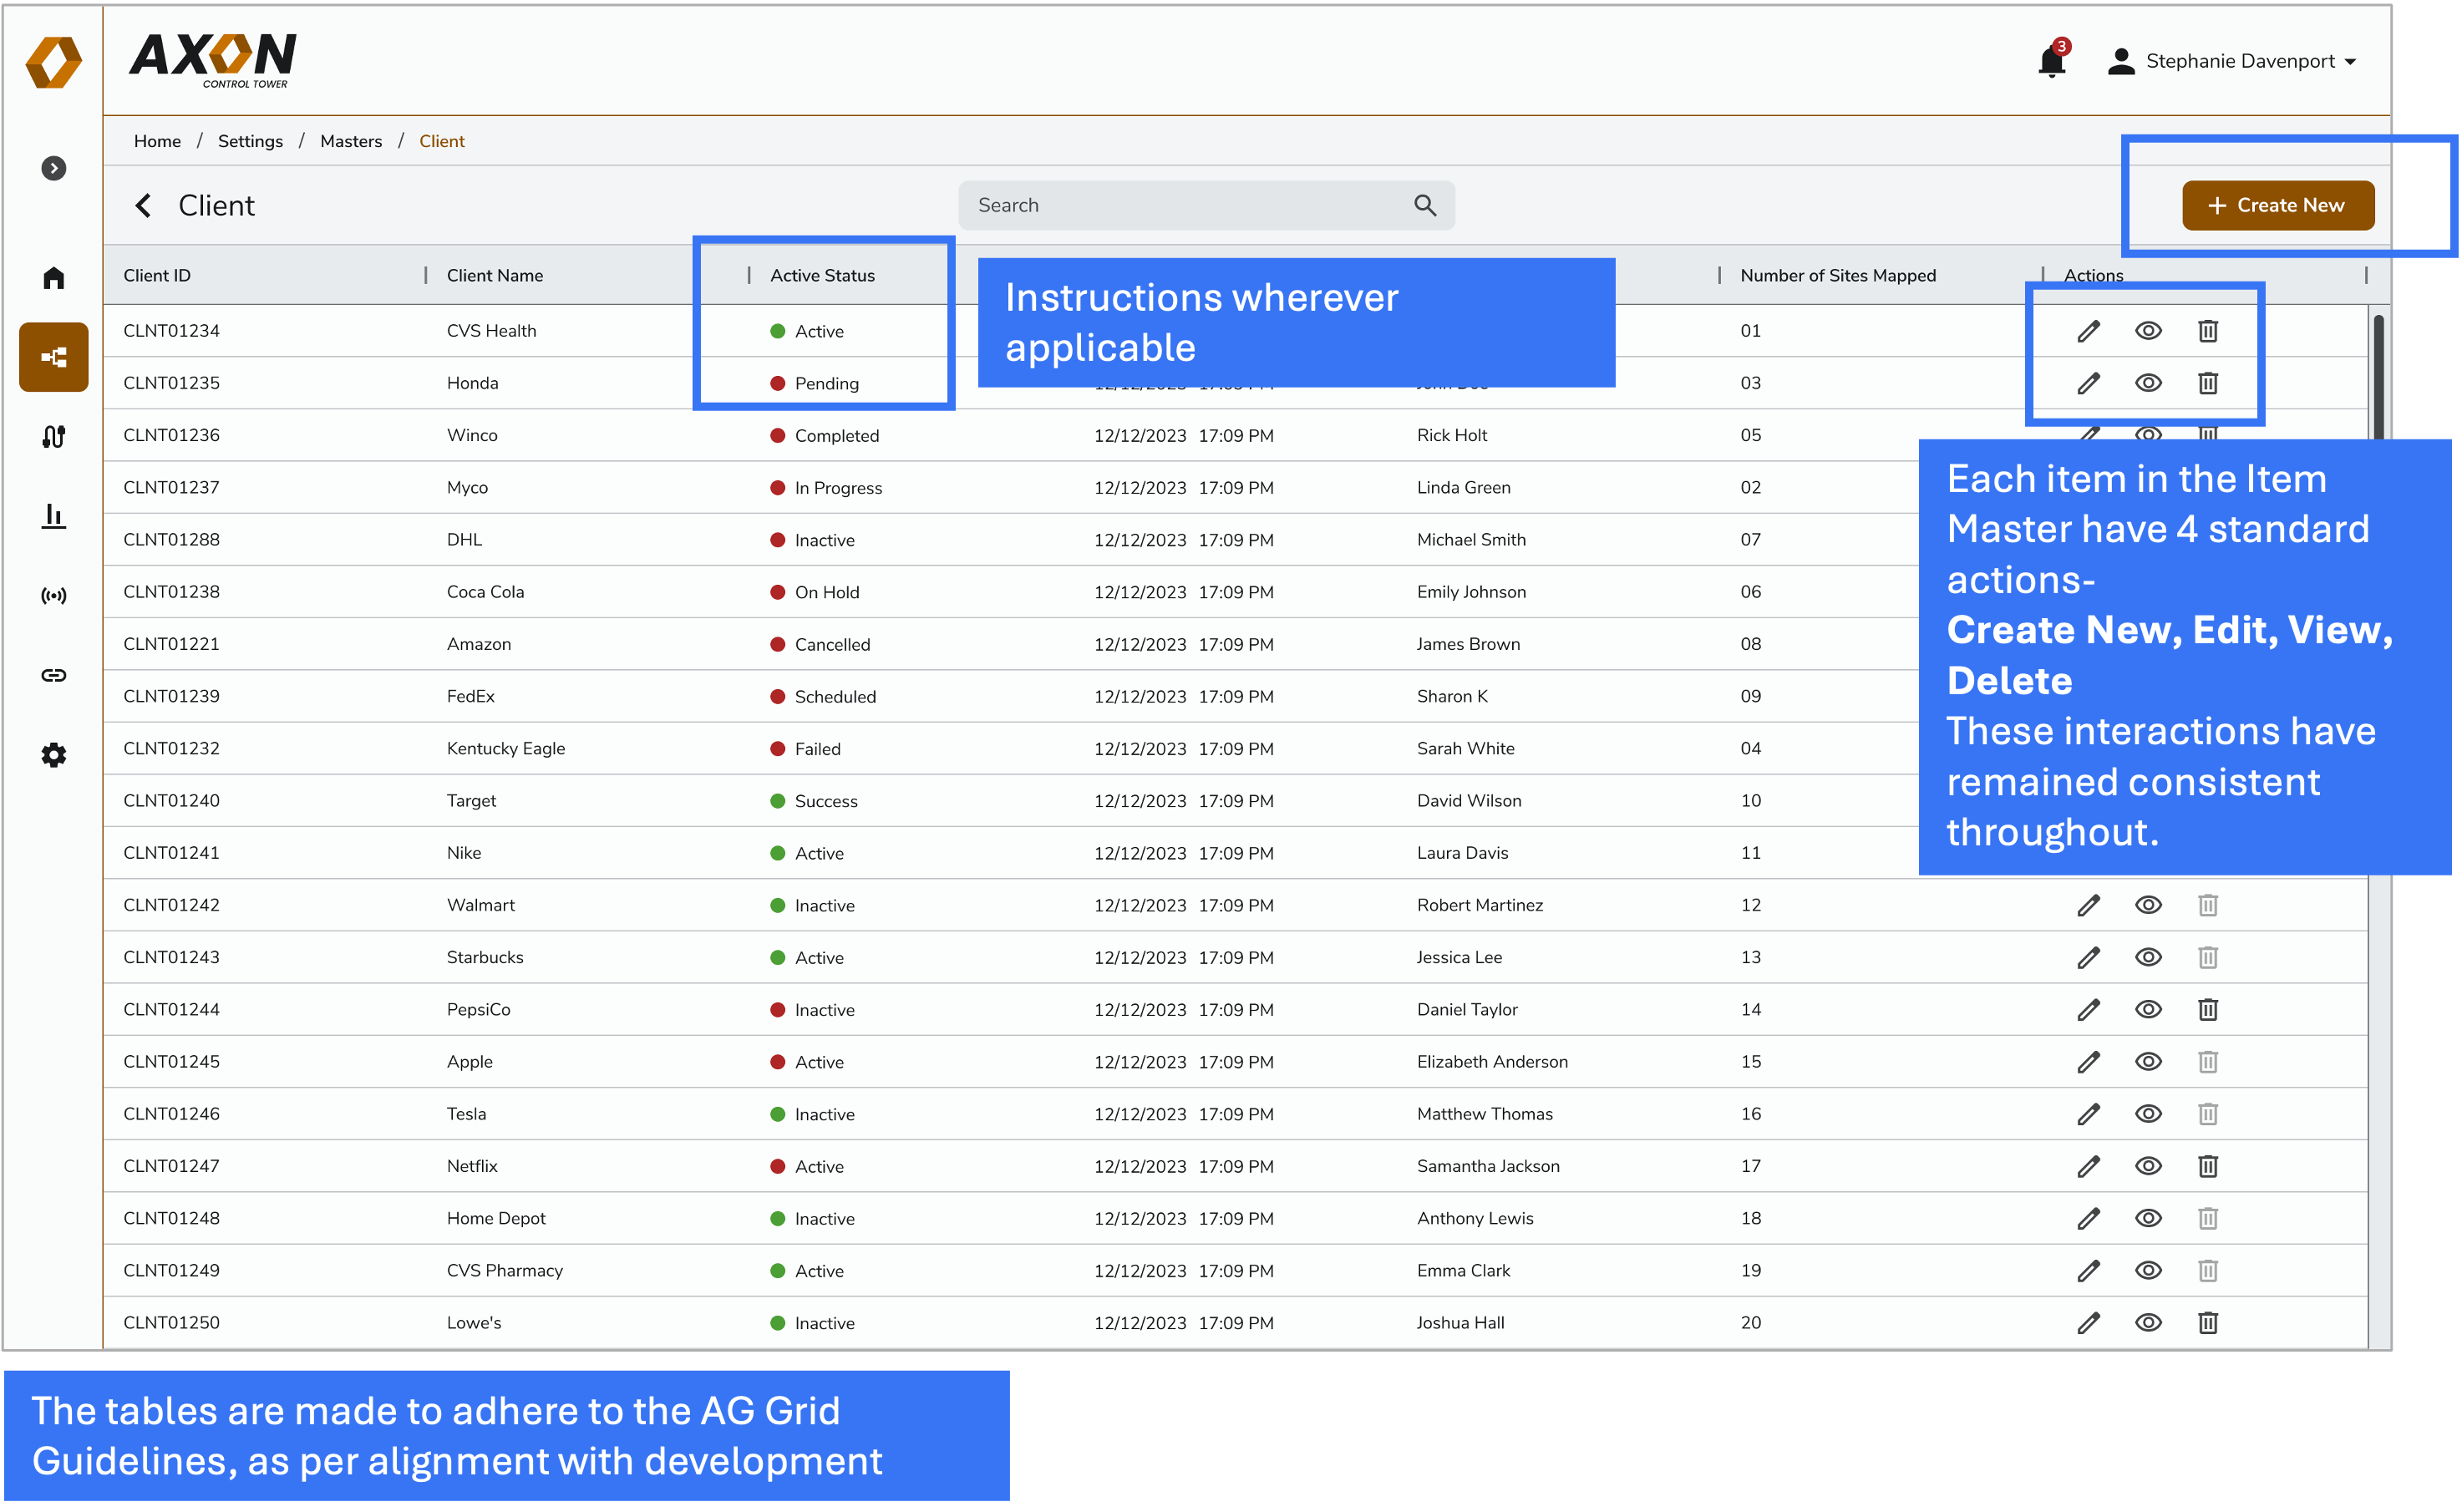Delete the PepsiCo row
The height and width of the screenshot is (1512, 2462).
pyautogui.click(x=2208, y=1009)
